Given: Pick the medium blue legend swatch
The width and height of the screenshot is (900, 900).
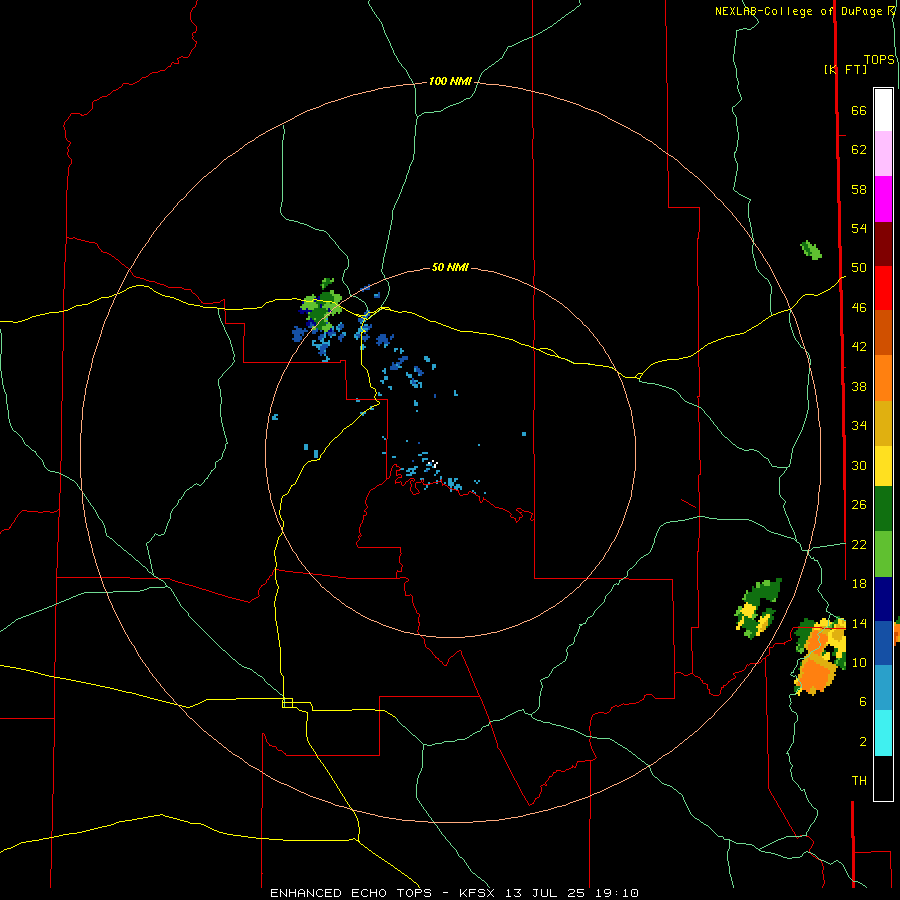Looking at the screenshot, I should [883, 643].
